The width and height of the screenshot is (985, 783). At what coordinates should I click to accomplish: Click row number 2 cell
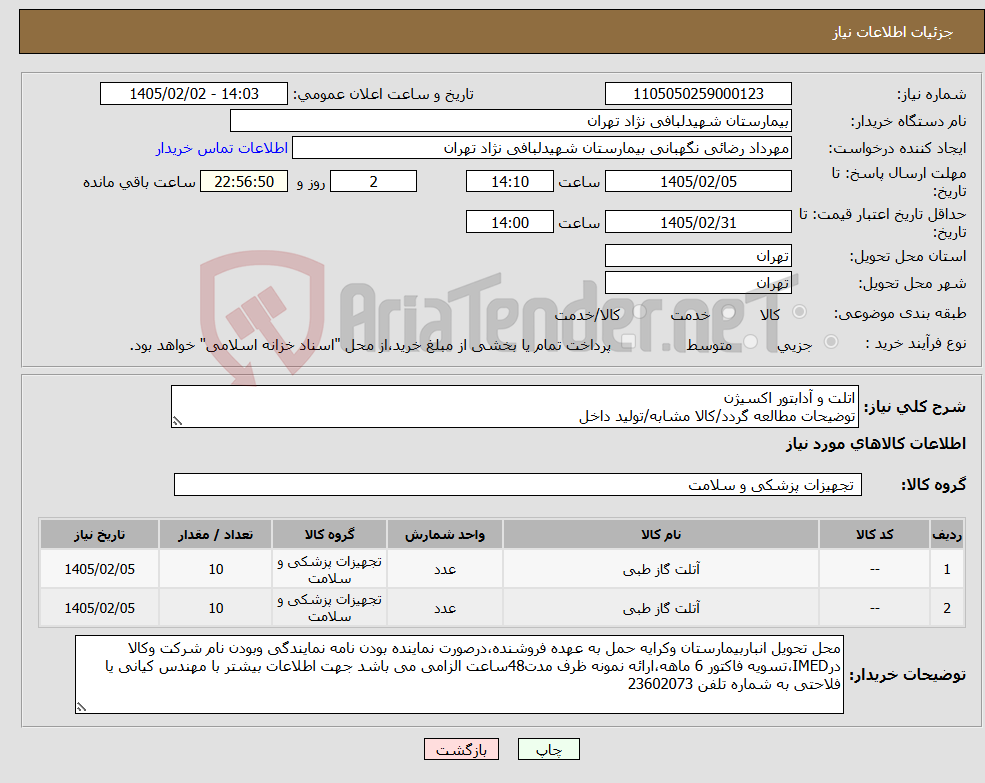pos(947,608)
